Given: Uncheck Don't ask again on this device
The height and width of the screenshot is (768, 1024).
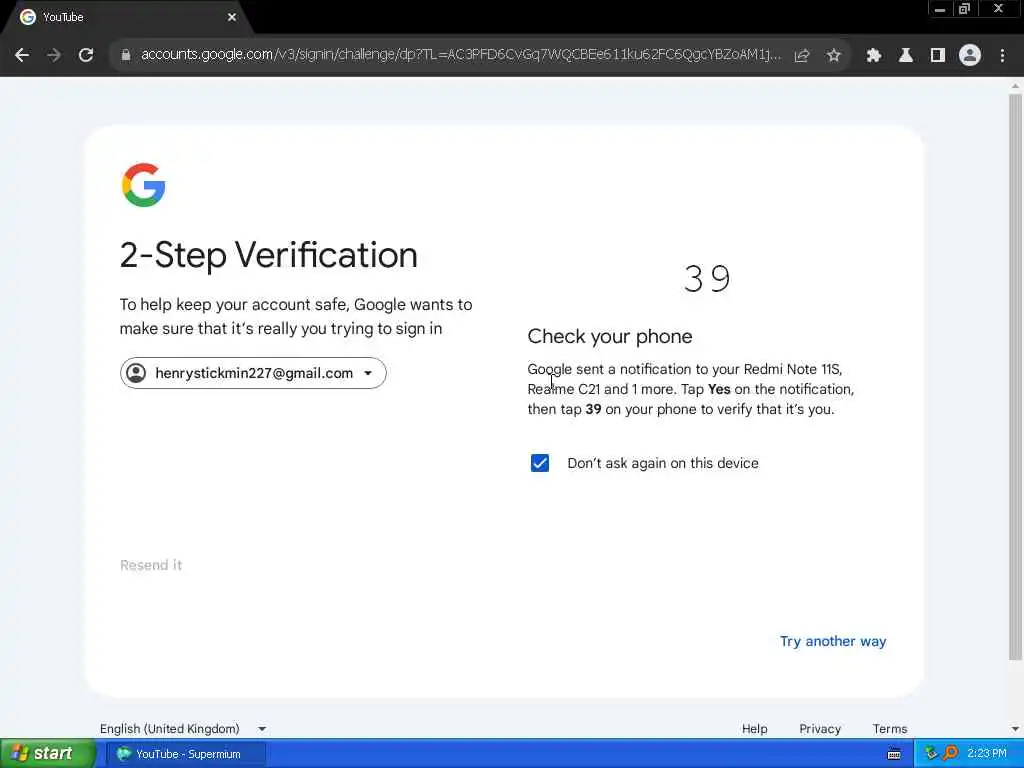Looking at the screenshot, I should point(539,463).
